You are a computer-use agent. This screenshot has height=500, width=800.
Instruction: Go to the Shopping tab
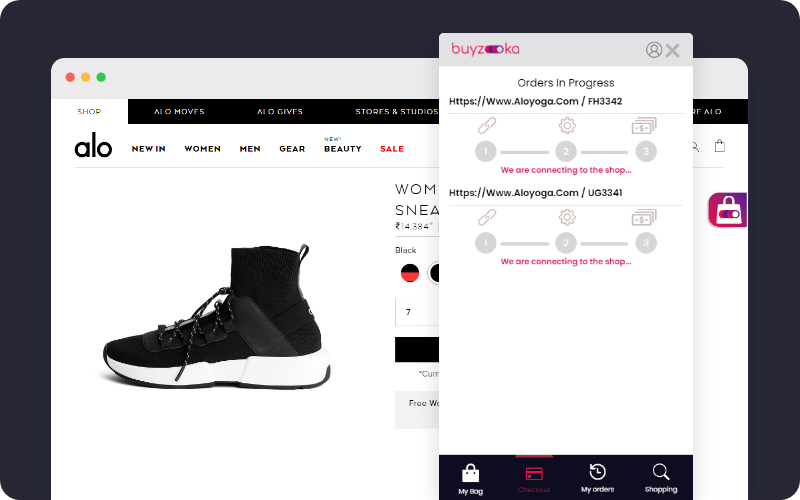coord(661,478)
